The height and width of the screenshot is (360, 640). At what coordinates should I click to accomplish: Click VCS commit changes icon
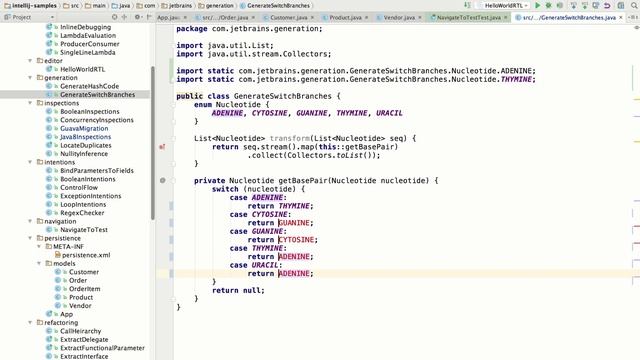pyautogui.click(x=584, y=5)
